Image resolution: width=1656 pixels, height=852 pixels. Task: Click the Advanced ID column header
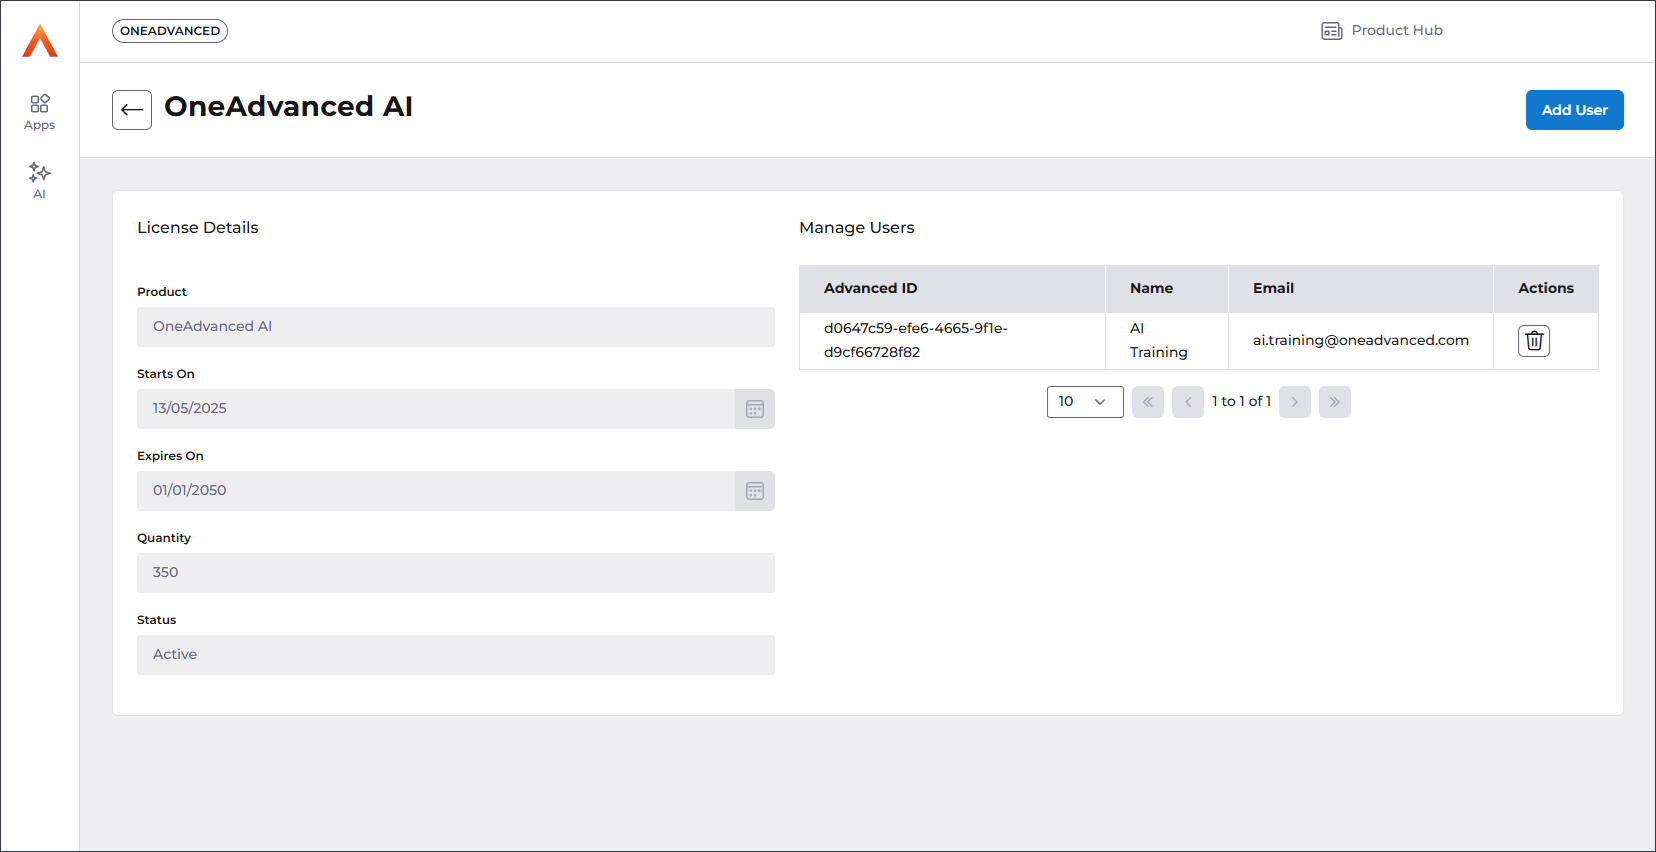(952, 289)
